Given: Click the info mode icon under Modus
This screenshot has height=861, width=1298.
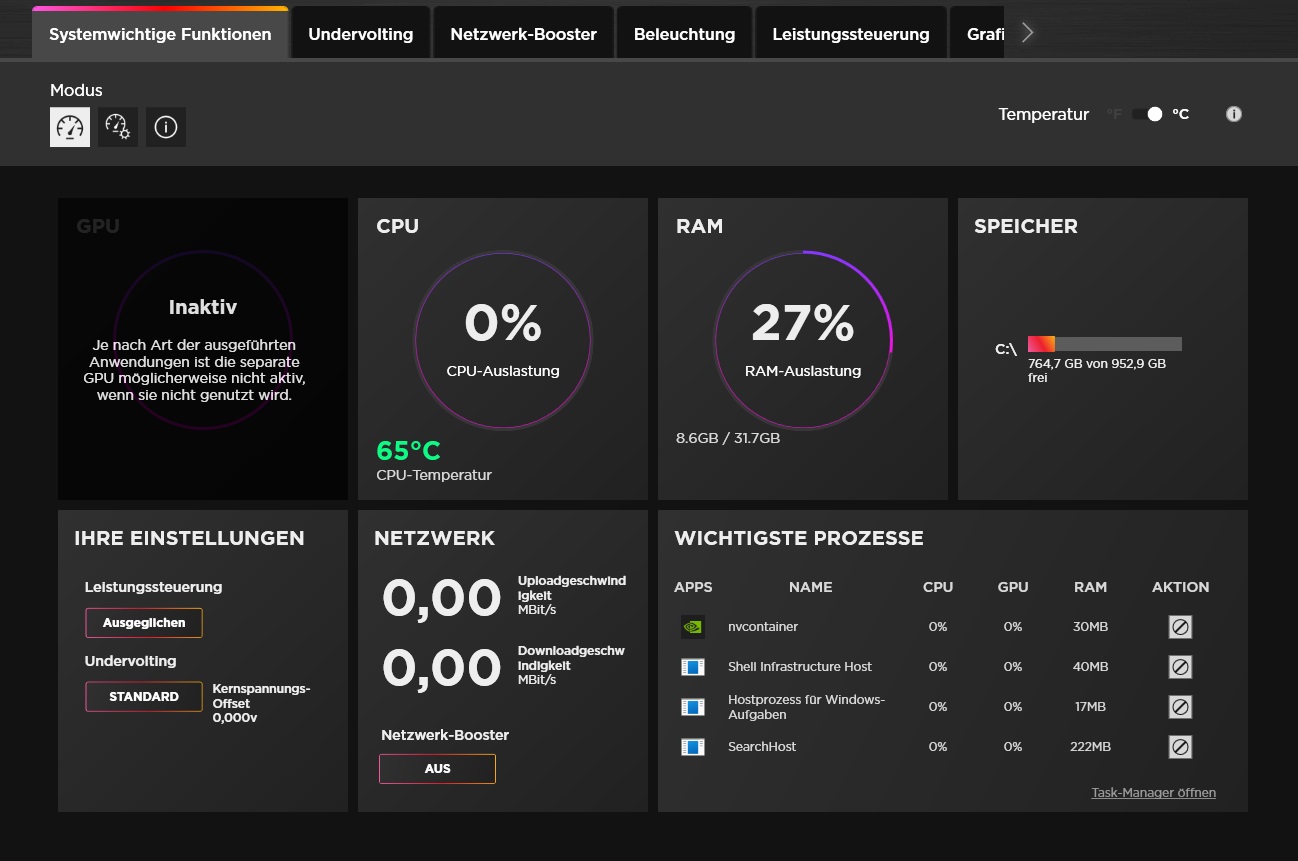Looking at the screenshot, I should [x=166, y=128].
